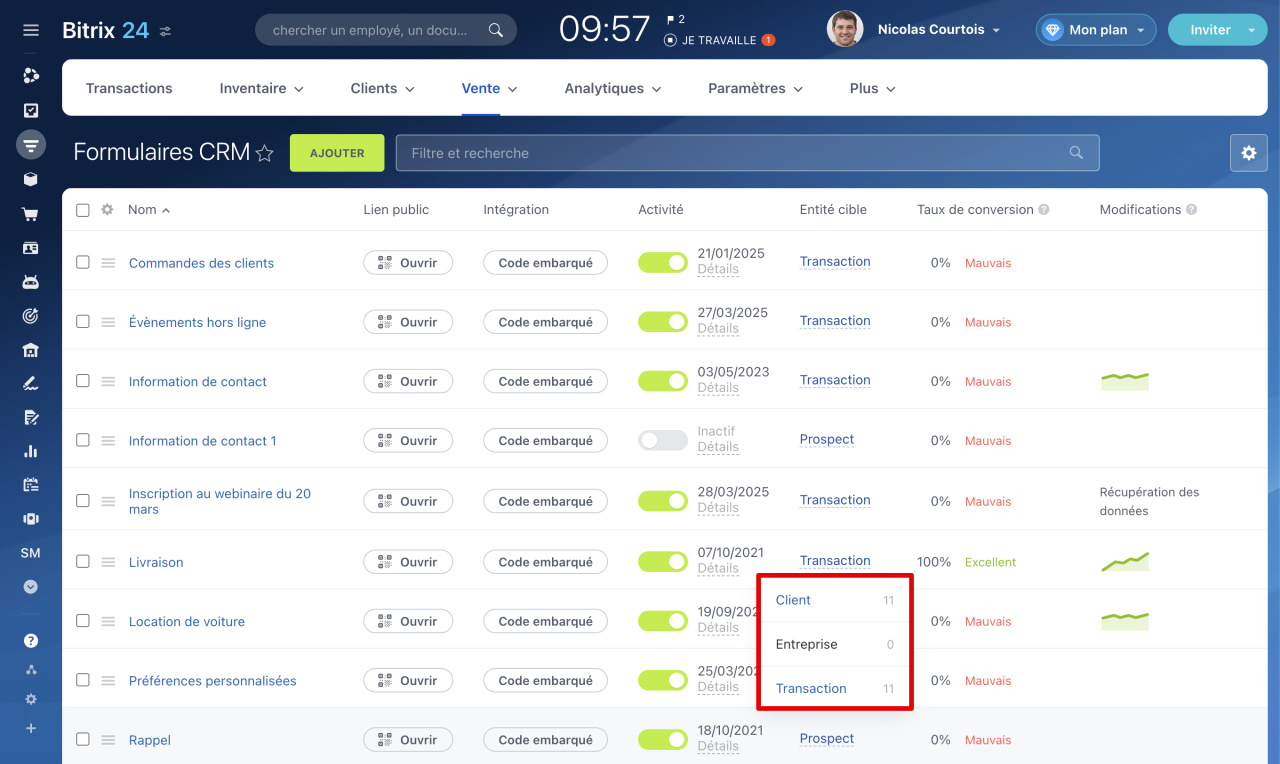Viewport: 1280px width, 764px height.
Task: Check the Évènements hors ligne row checkbox
Action: pos(83,322)
